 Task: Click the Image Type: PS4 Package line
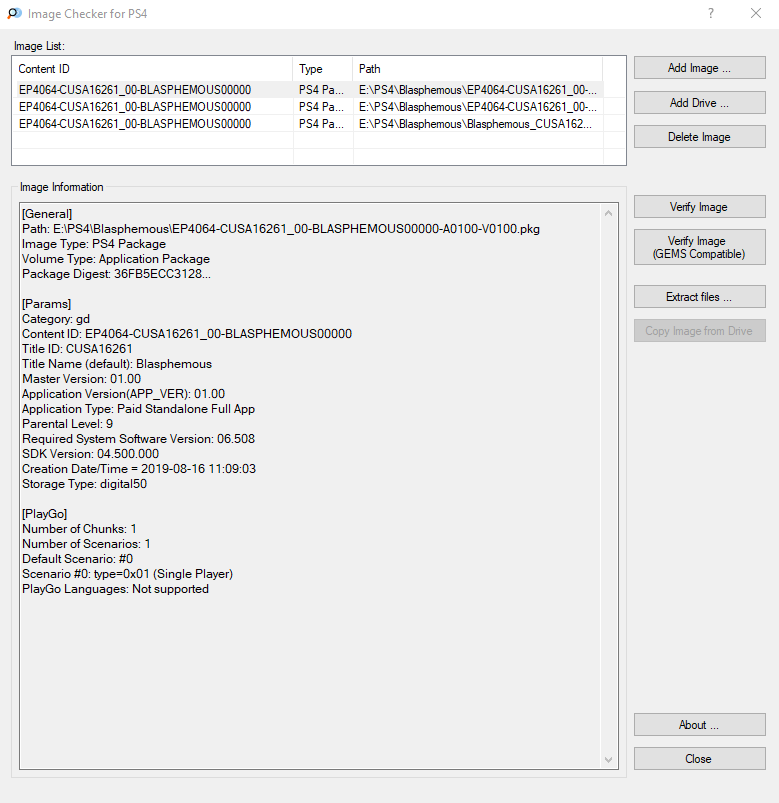(94, 244)
